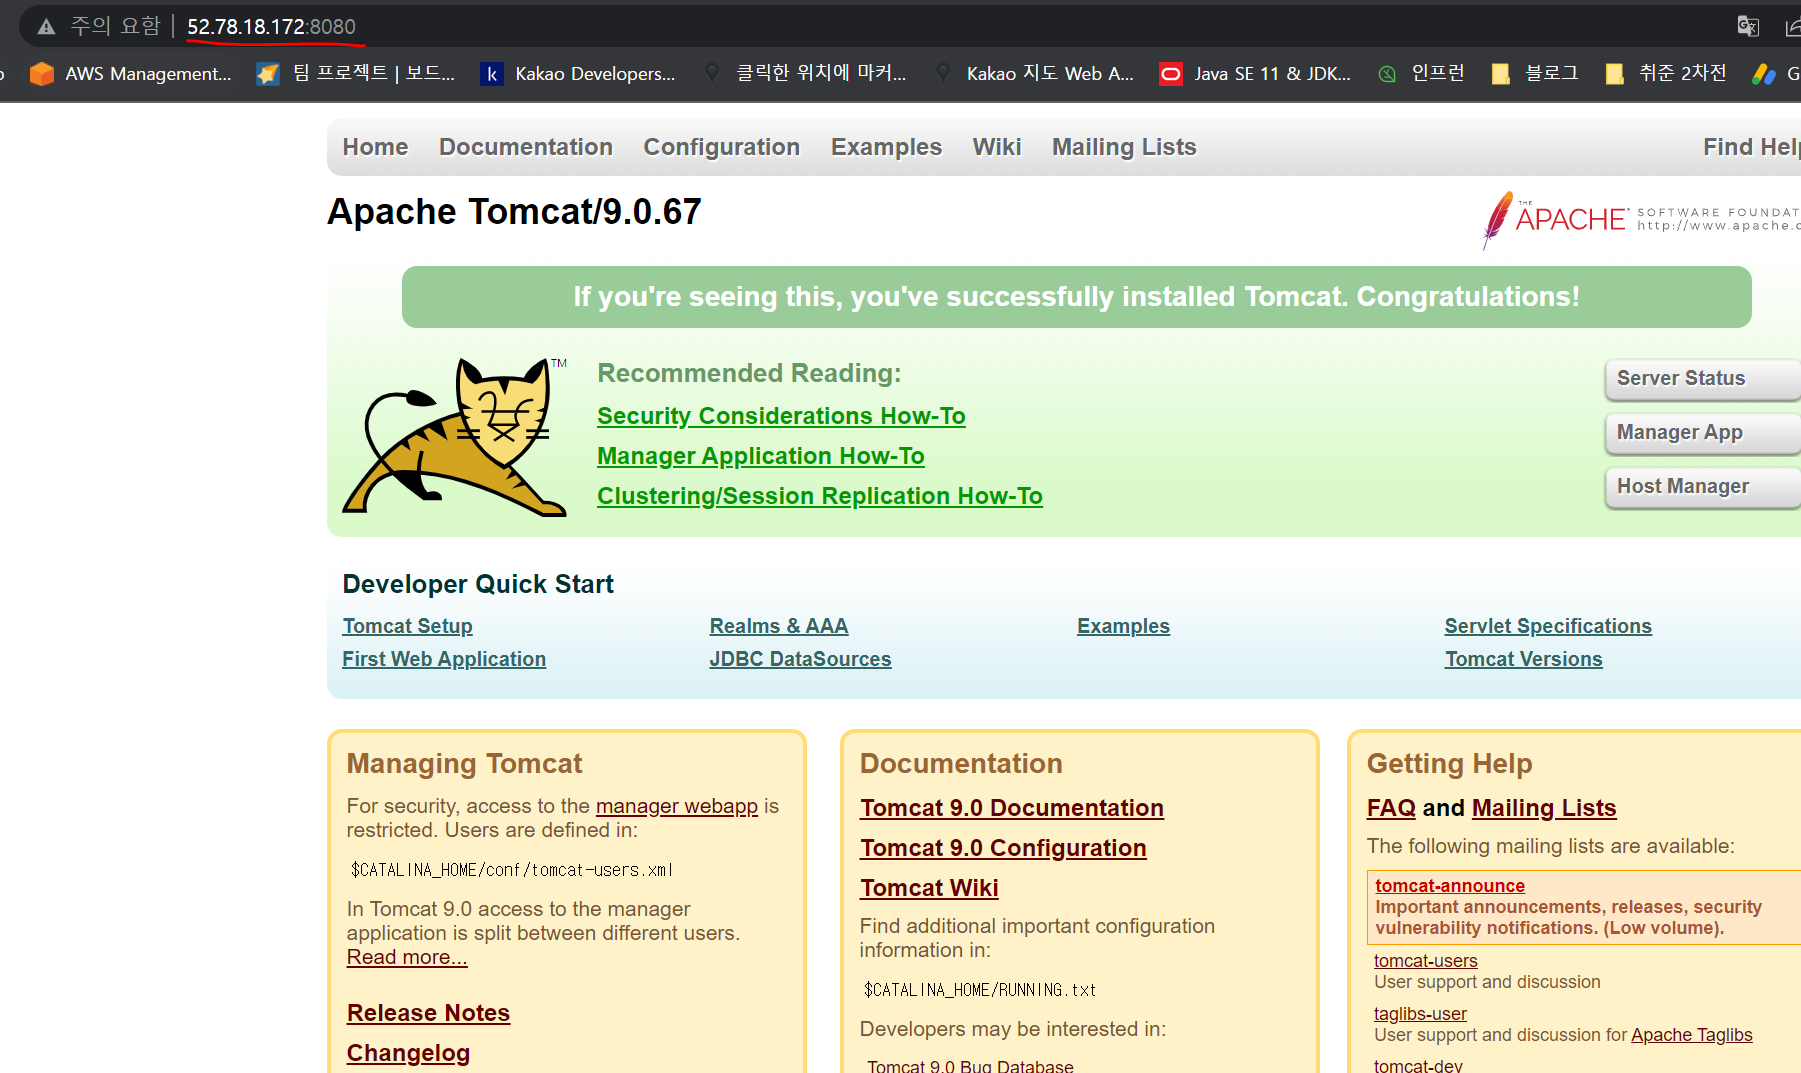
Task: Open the 팀 프로젝트 bookmark
Action: (x=356, y=74)
